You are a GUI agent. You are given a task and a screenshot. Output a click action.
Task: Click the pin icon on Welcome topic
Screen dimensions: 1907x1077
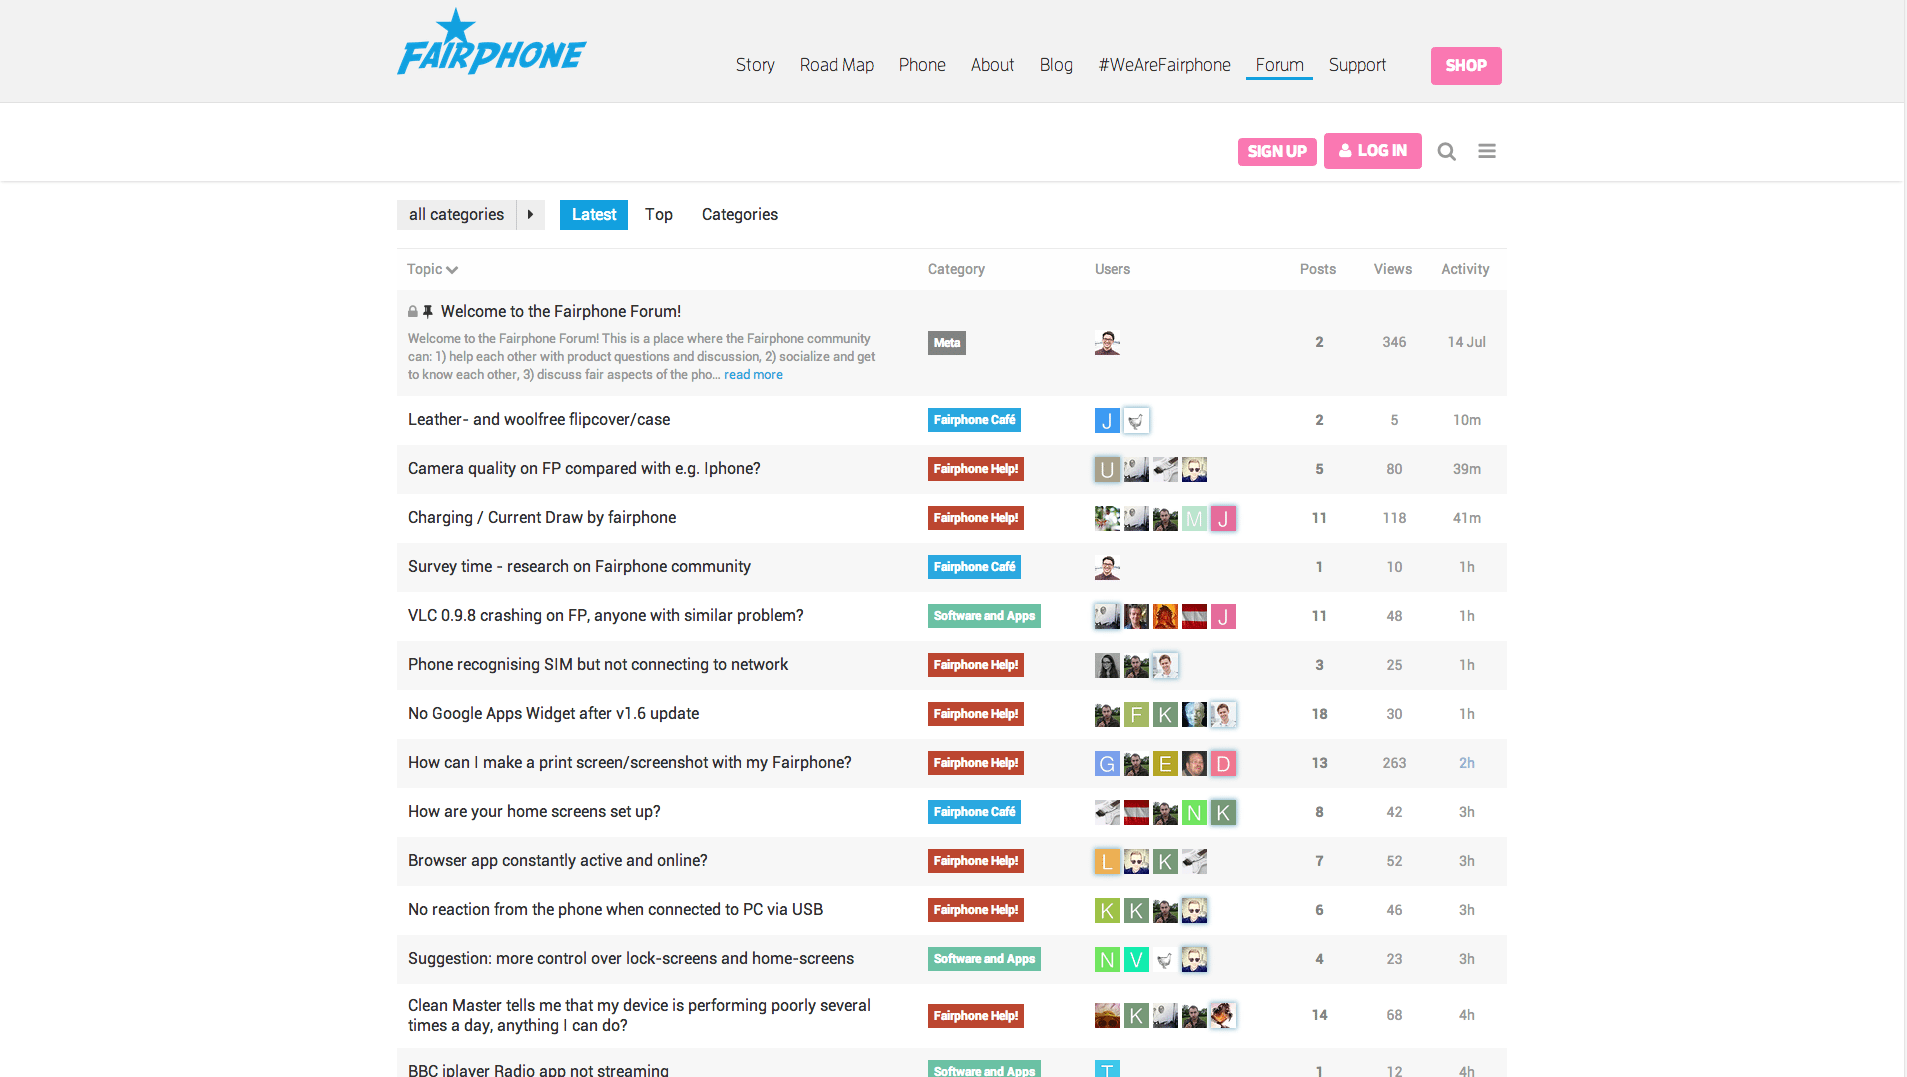(428, 312)
